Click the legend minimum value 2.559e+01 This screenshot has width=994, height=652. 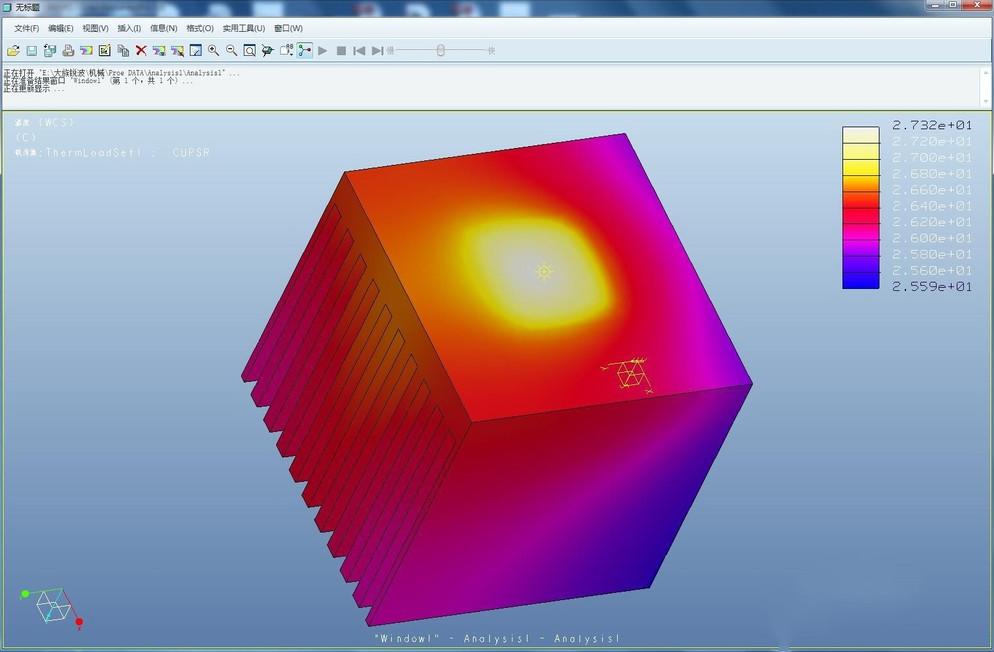932,286
